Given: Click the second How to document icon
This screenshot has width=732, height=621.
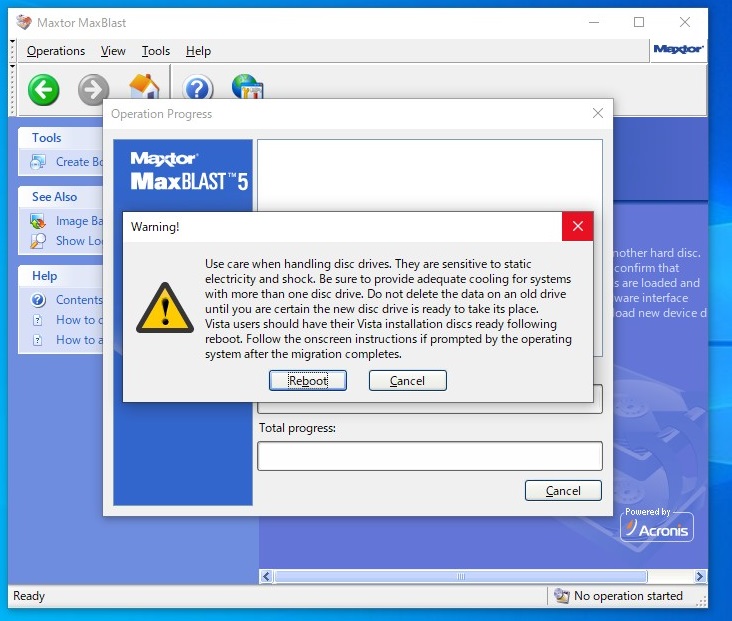Looking at the screenshot, I should click(38, 340).
